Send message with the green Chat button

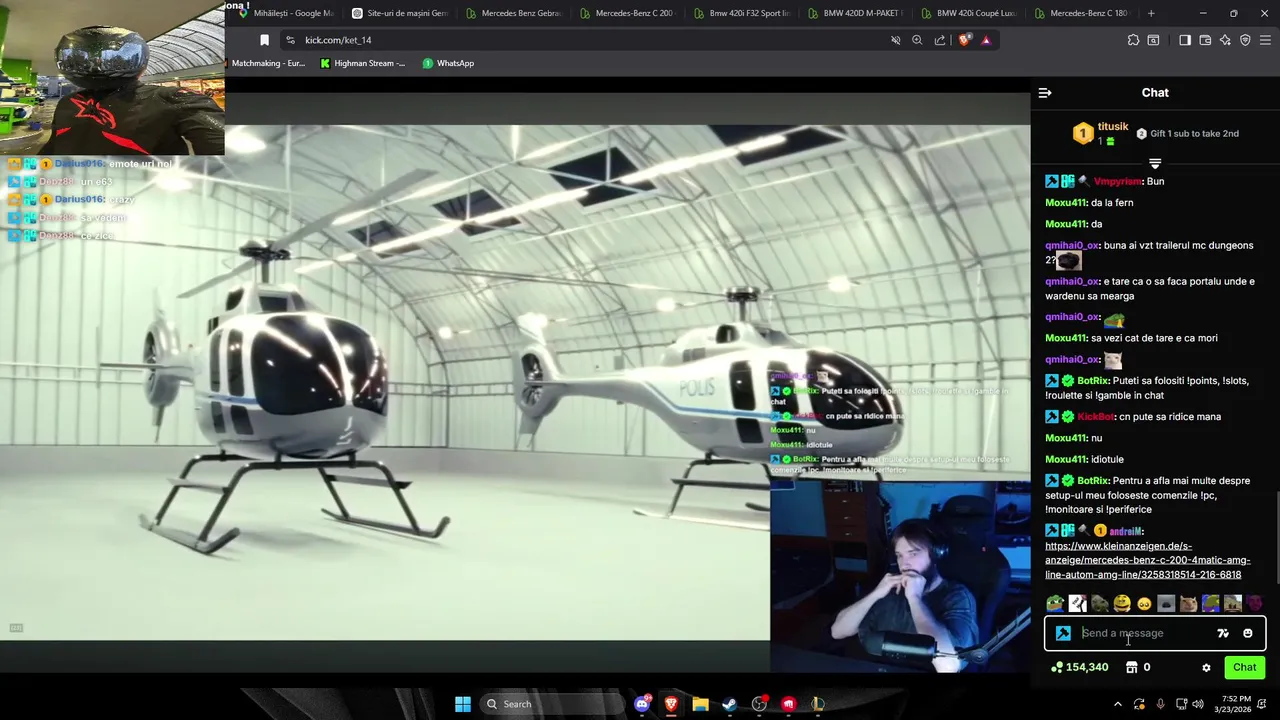(1244, 667)
